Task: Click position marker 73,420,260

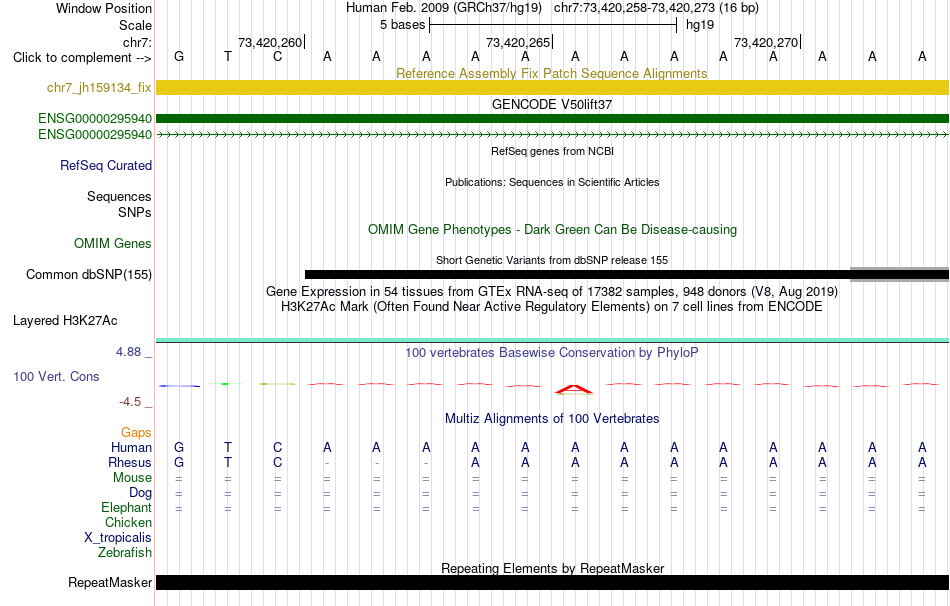Action: (x=270, y=42)
